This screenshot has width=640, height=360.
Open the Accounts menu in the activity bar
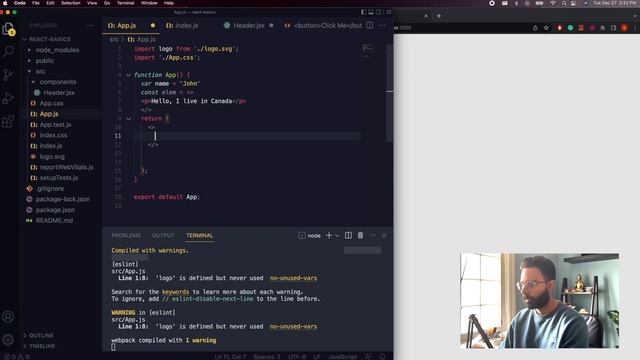pos(8,316)
